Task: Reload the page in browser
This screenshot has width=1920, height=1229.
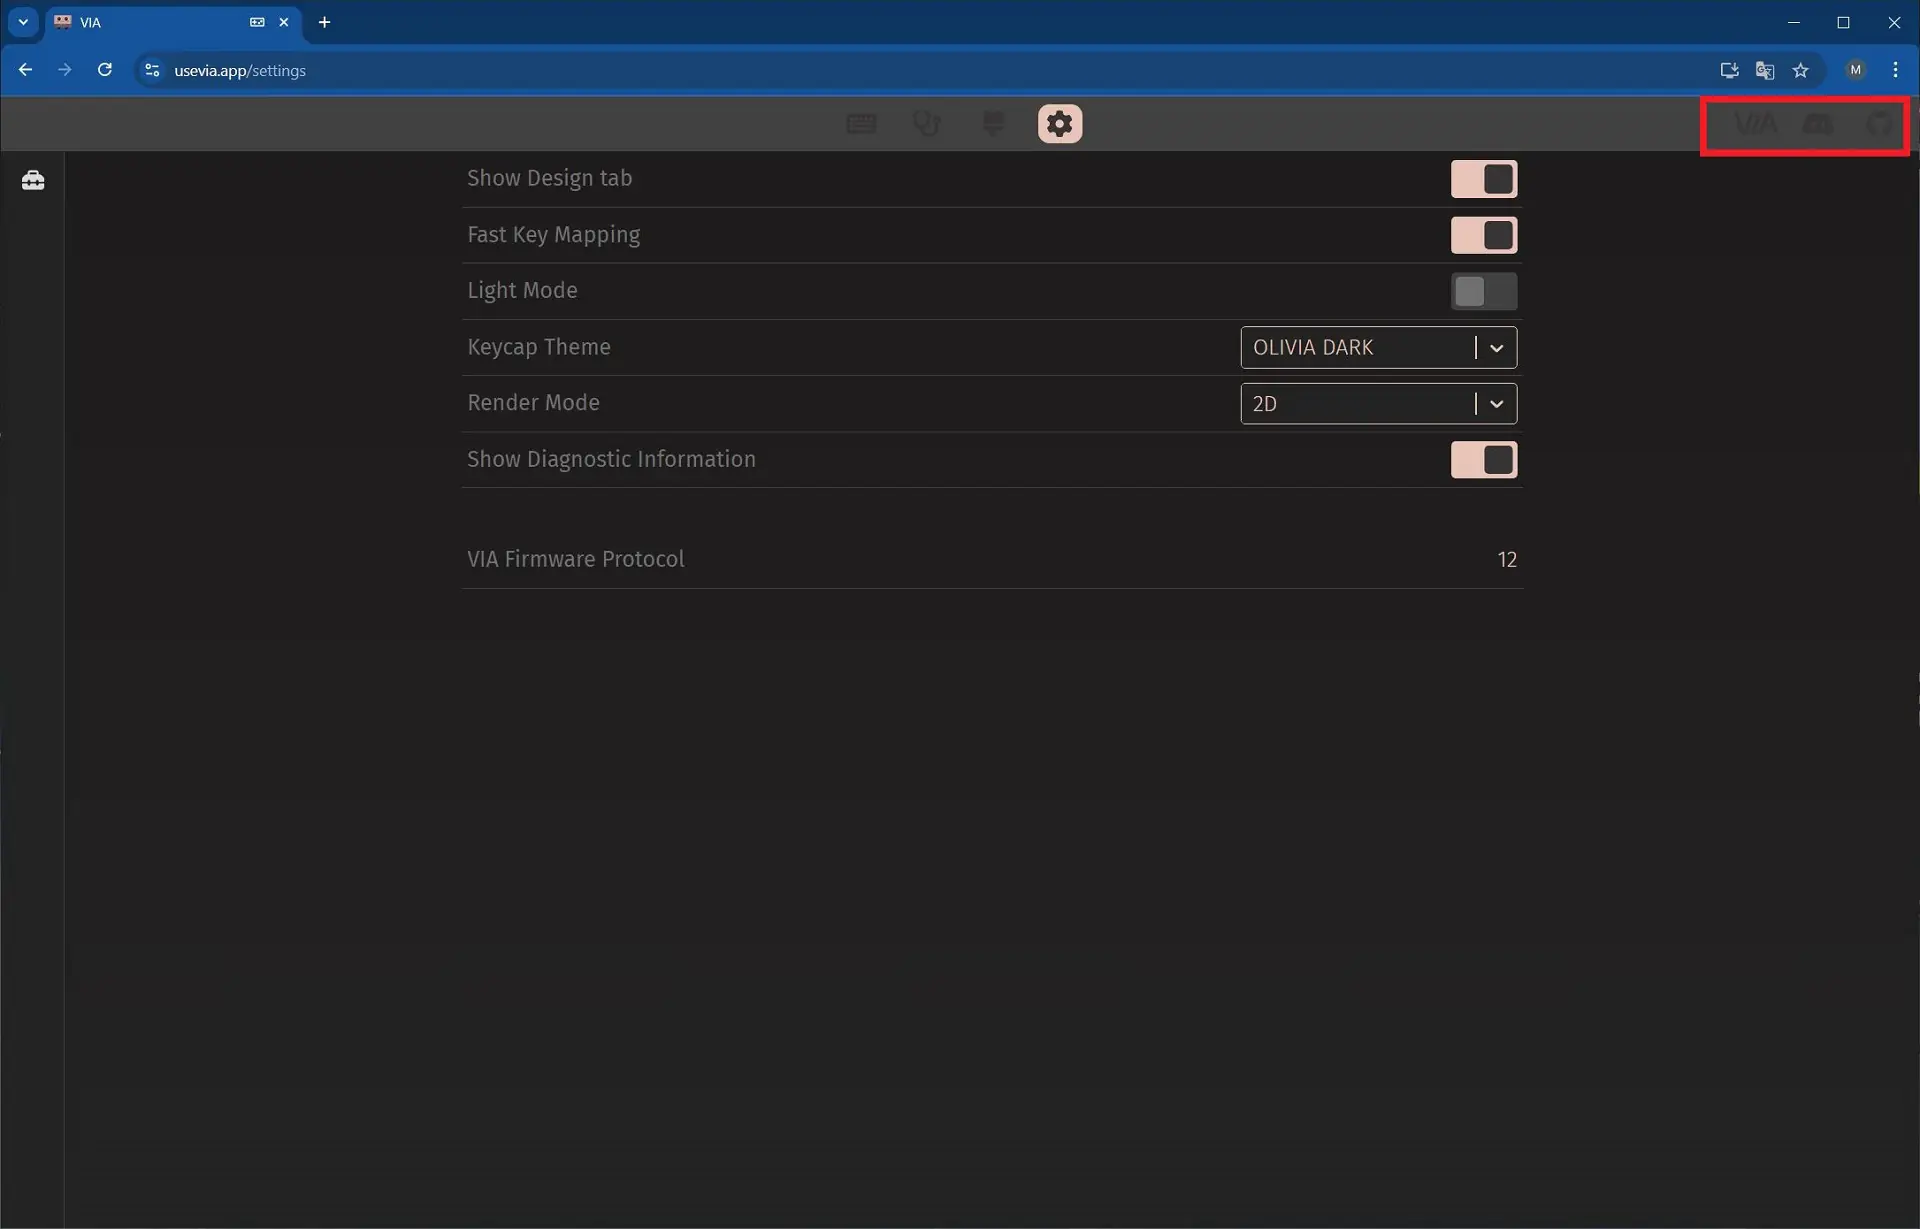Action: pos(104,70)
